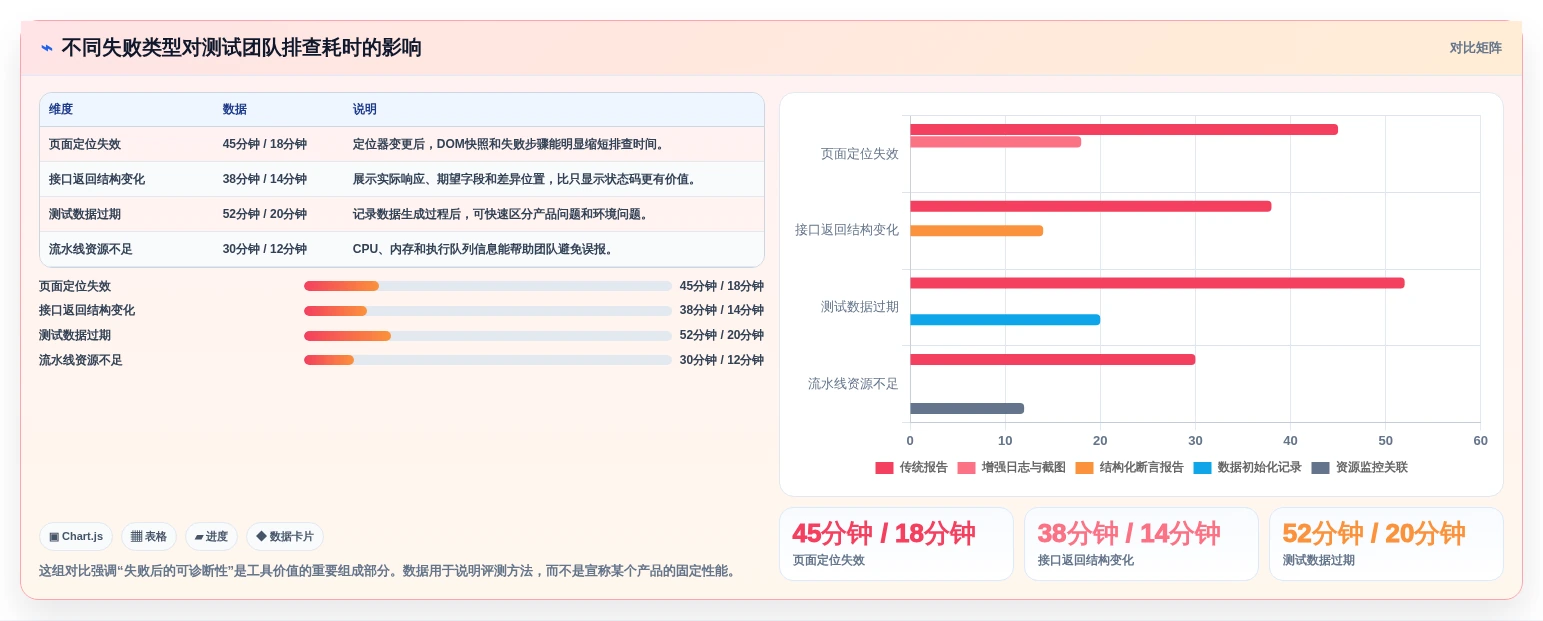Click the red 传统报告 legend swatch

point(884,468)
